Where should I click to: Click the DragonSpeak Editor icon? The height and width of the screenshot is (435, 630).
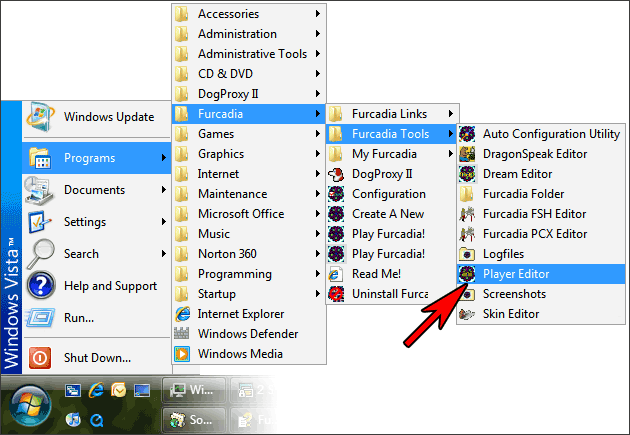(467, 154)
